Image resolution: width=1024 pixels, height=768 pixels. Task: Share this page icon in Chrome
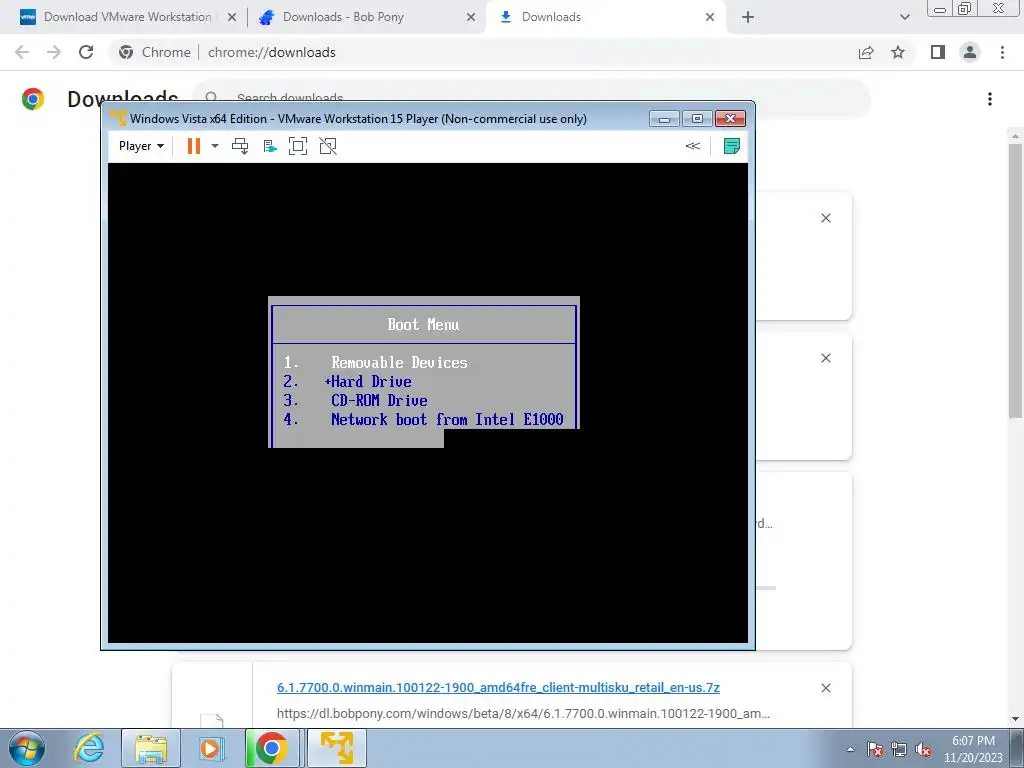[x=866, y=52]
